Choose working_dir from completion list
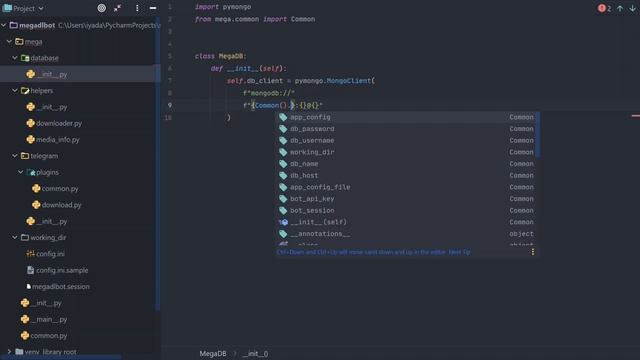 [x=406, y=152]
